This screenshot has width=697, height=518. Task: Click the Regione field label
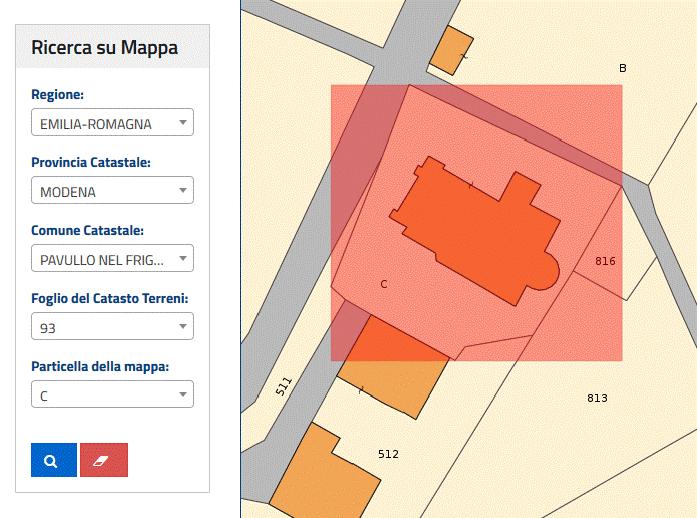58,95
